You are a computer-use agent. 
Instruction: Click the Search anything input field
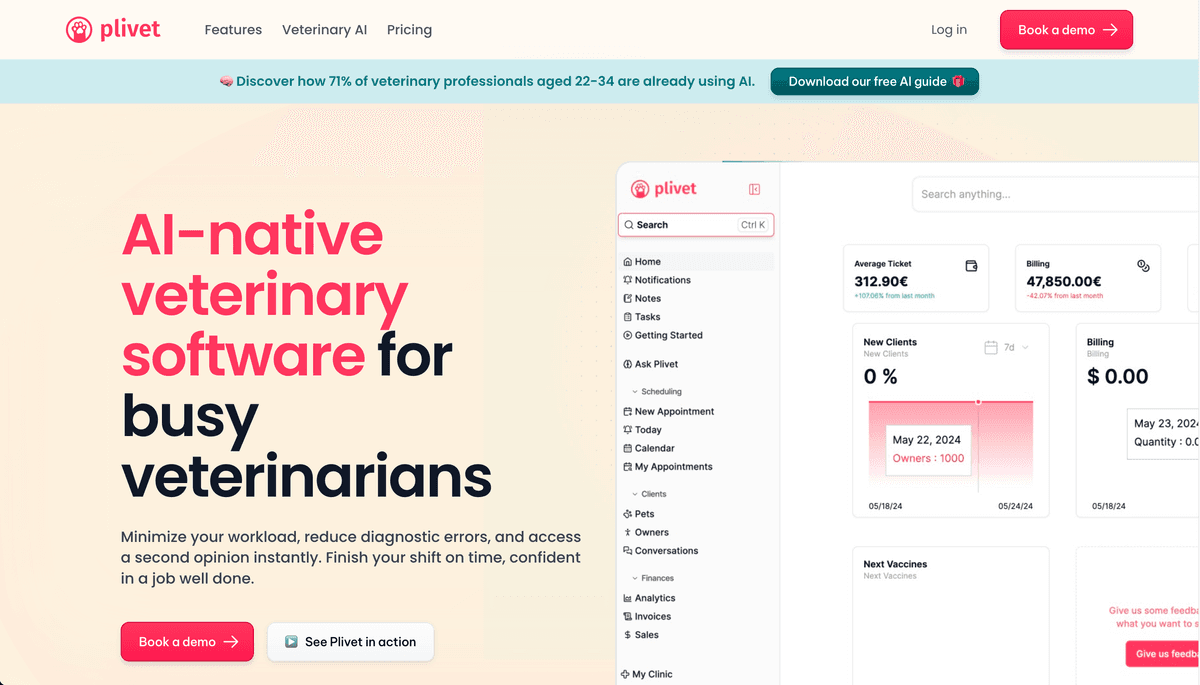(x=1056, y=194)
